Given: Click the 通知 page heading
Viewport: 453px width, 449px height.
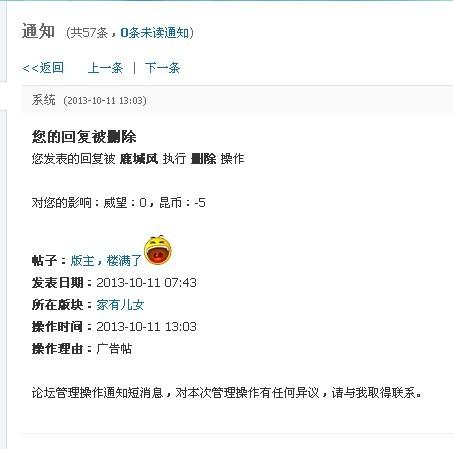Looking at the screenshot, I should (38, 32).
